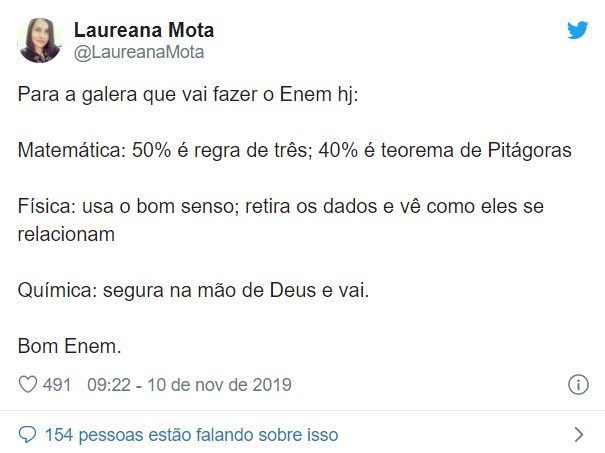The width and height of the screenshot is (605, 453).
Task: Open the @LaureanaMota handle link
Action: point(139,52)
